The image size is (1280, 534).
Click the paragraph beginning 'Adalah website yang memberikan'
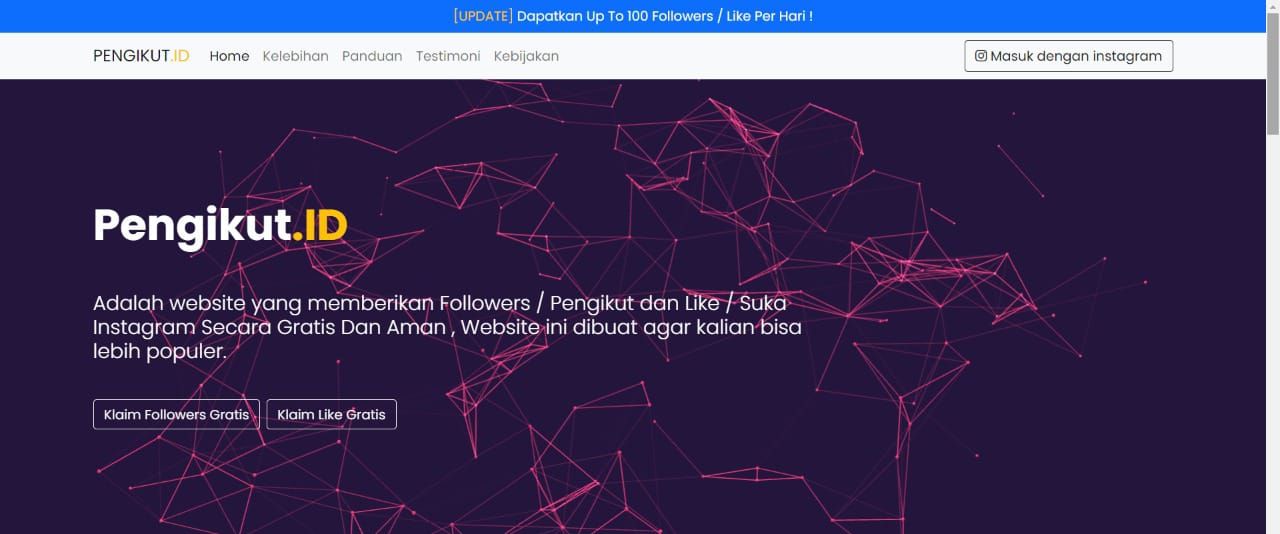click(x=447, y=327)
